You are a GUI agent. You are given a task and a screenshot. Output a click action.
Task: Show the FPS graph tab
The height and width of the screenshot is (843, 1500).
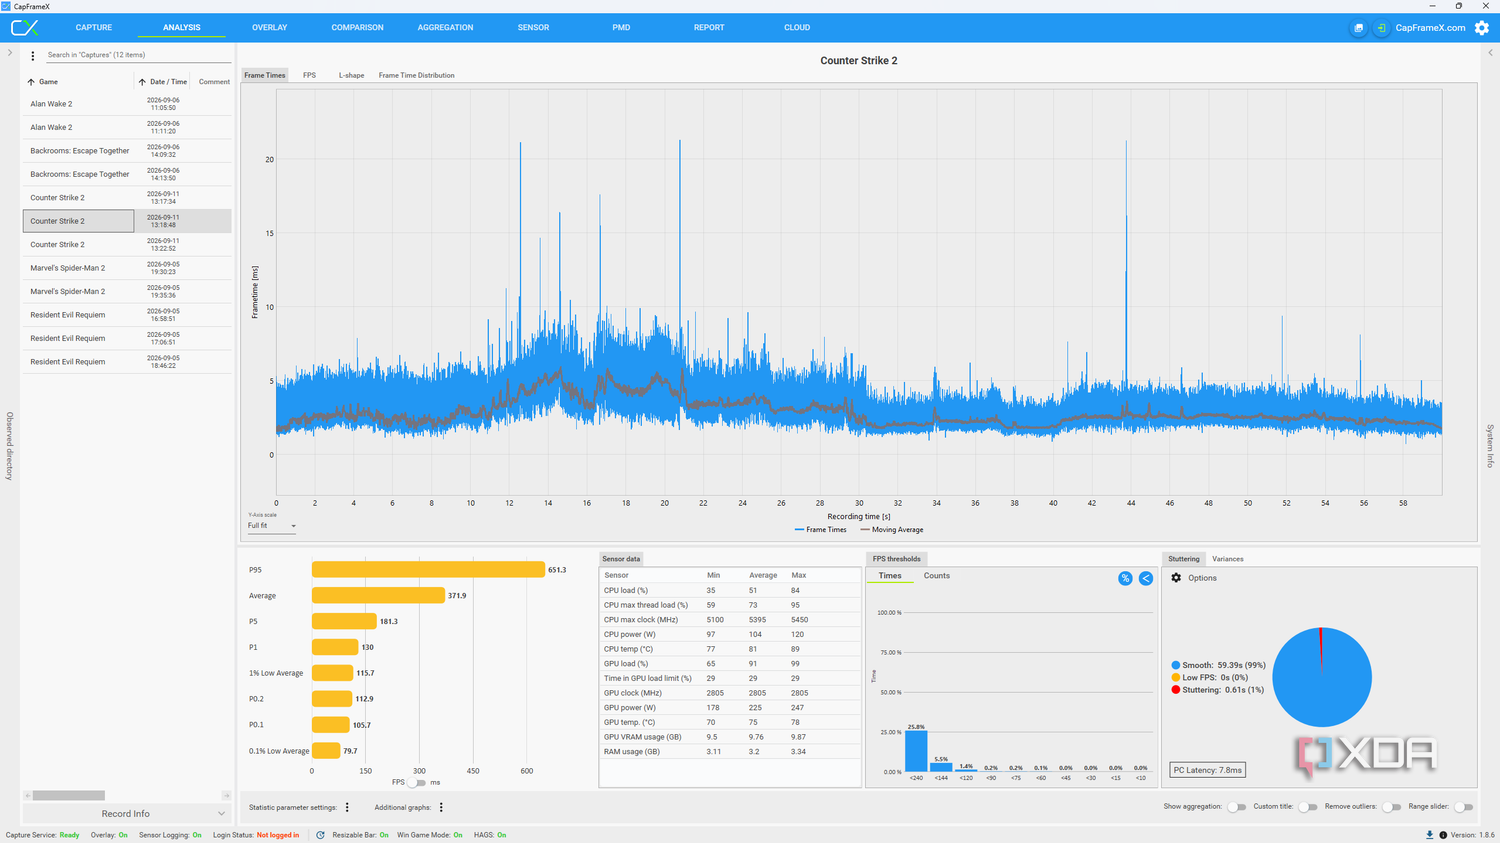(x=310, y=75)
